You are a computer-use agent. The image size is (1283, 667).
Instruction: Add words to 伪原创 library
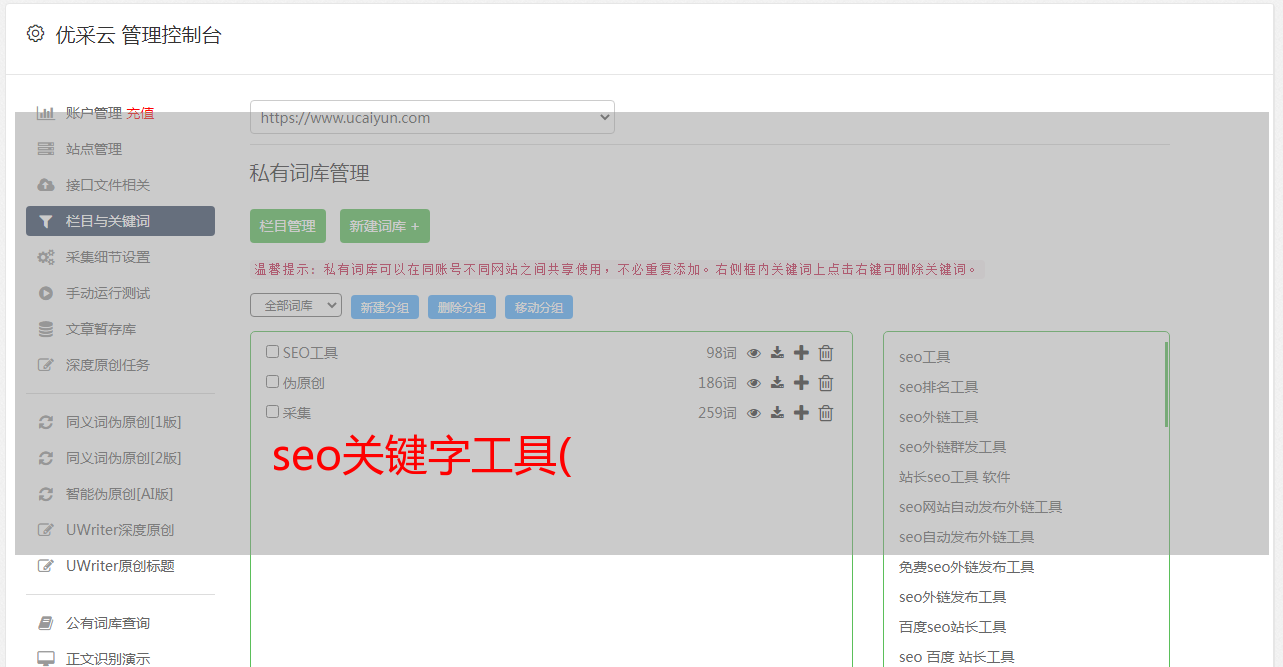pos(801,383)
